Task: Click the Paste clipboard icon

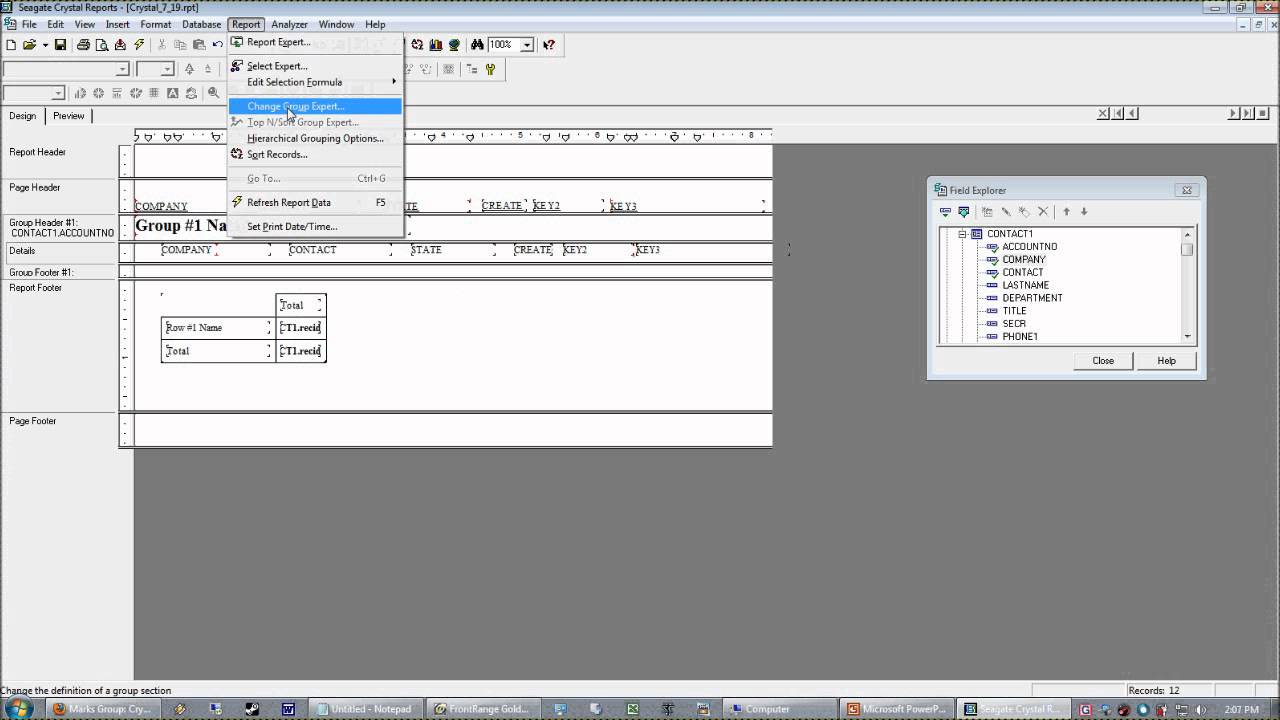Action: pyautogui.click(x=199, y=45)
